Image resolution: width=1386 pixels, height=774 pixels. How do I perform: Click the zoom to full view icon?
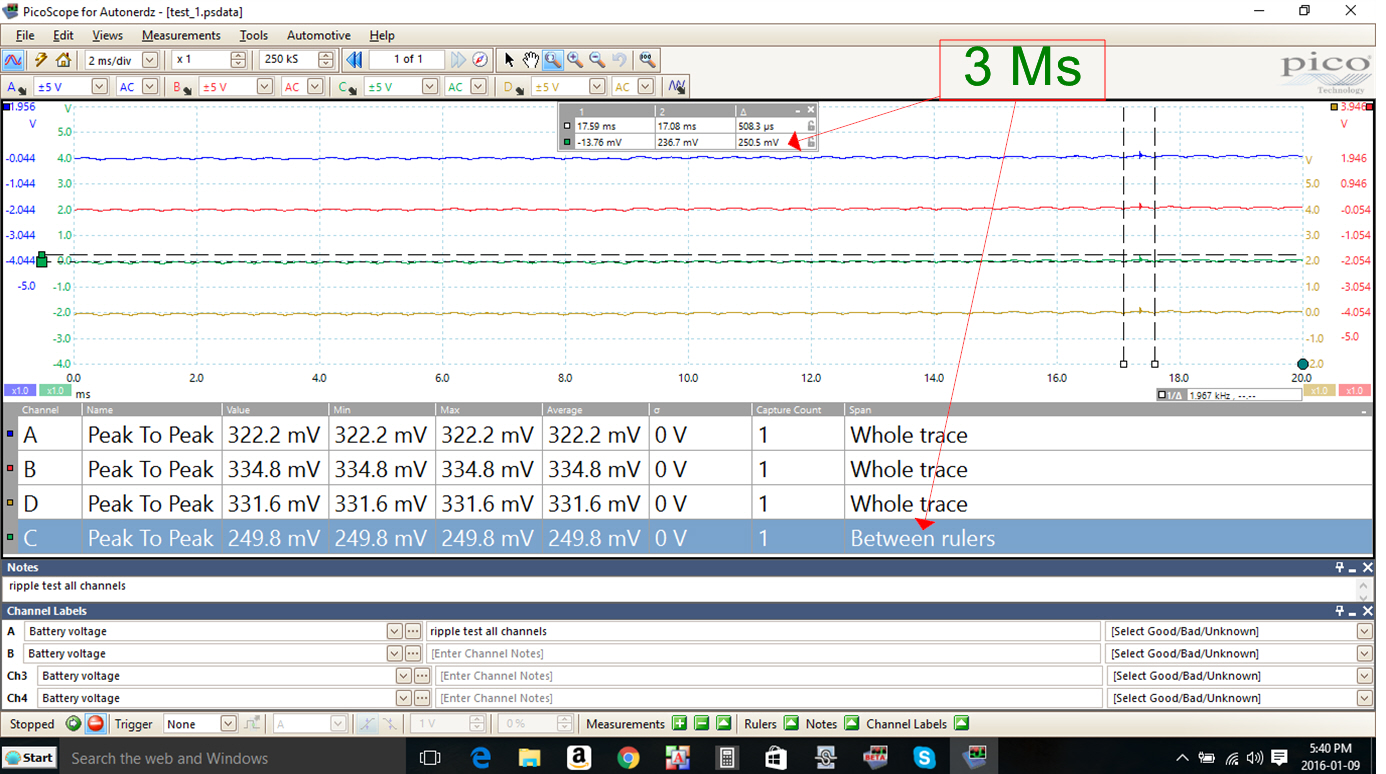(647, 60)
